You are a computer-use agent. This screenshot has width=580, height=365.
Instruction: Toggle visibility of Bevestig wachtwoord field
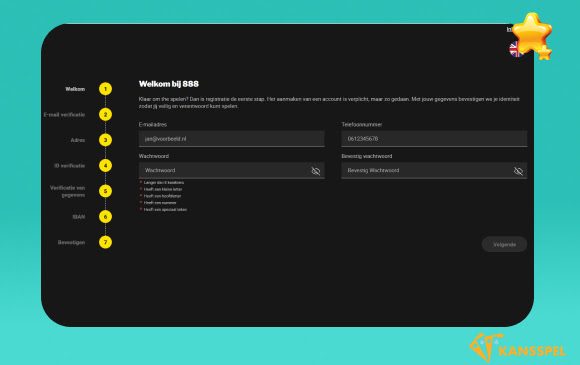tap(518, 171)
